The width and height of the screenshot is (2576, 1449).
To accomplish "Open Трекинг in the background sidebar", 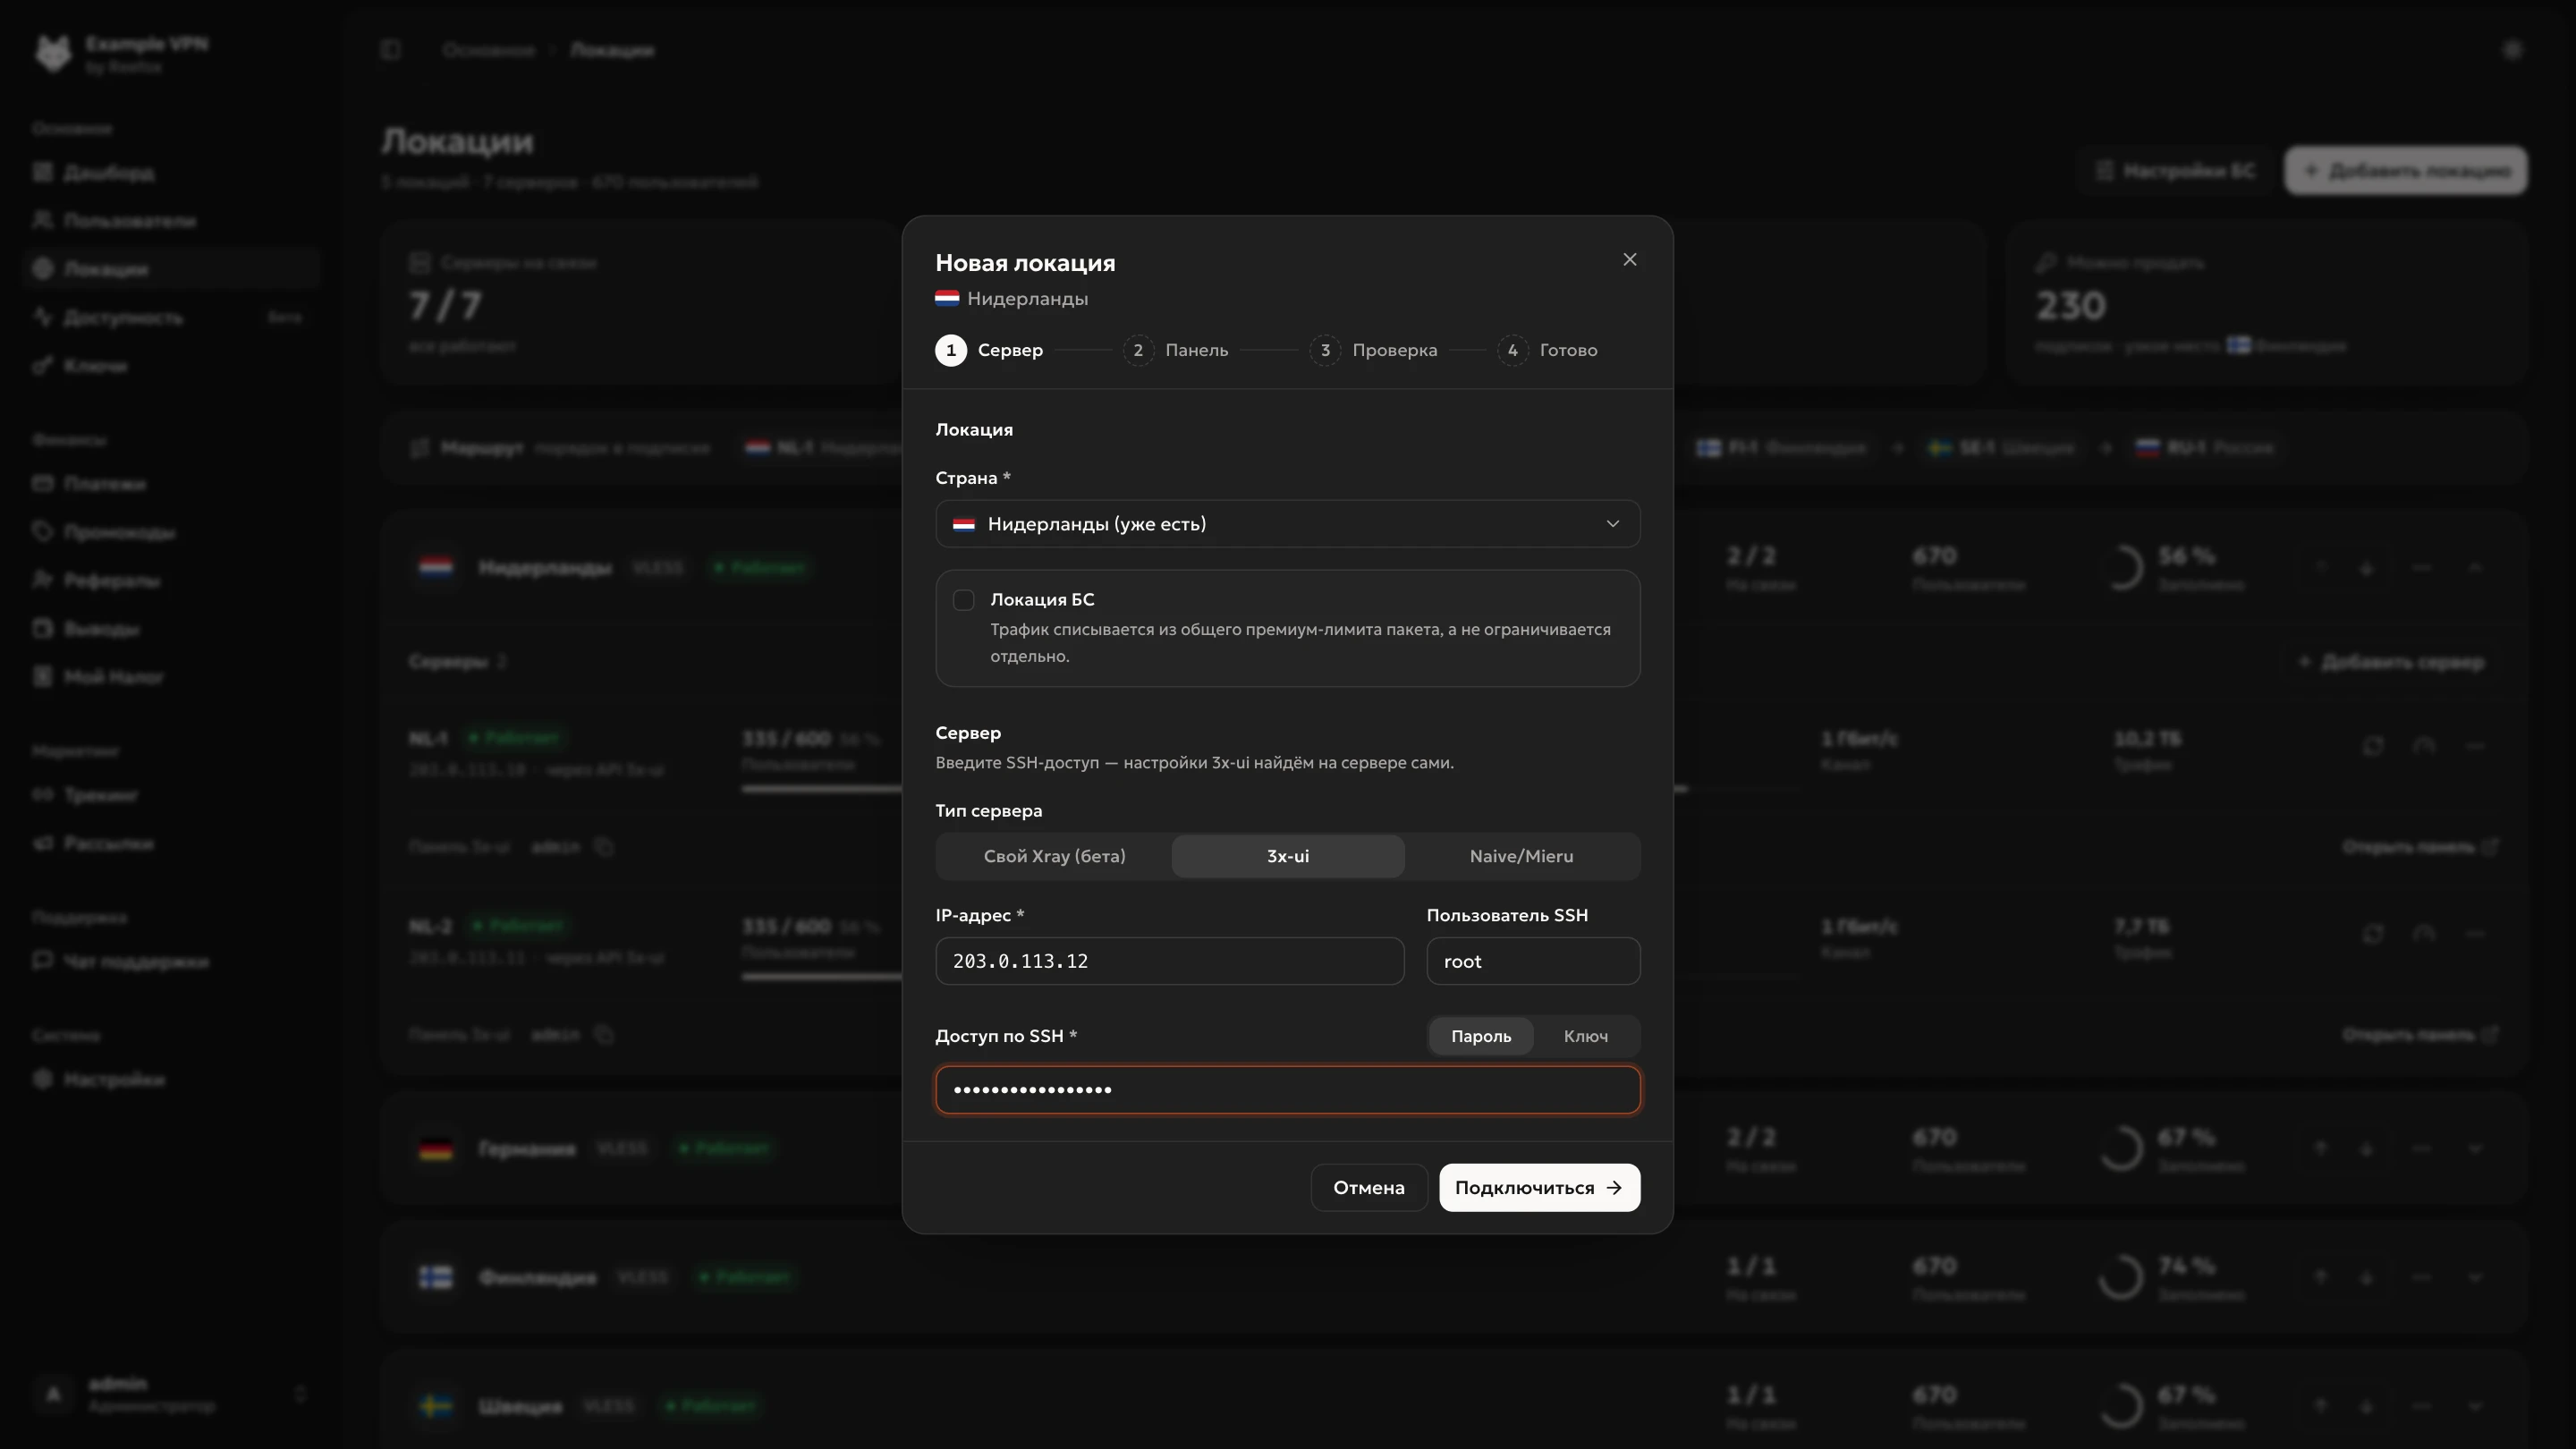I will pyautogui.click(x=170, y=795).
